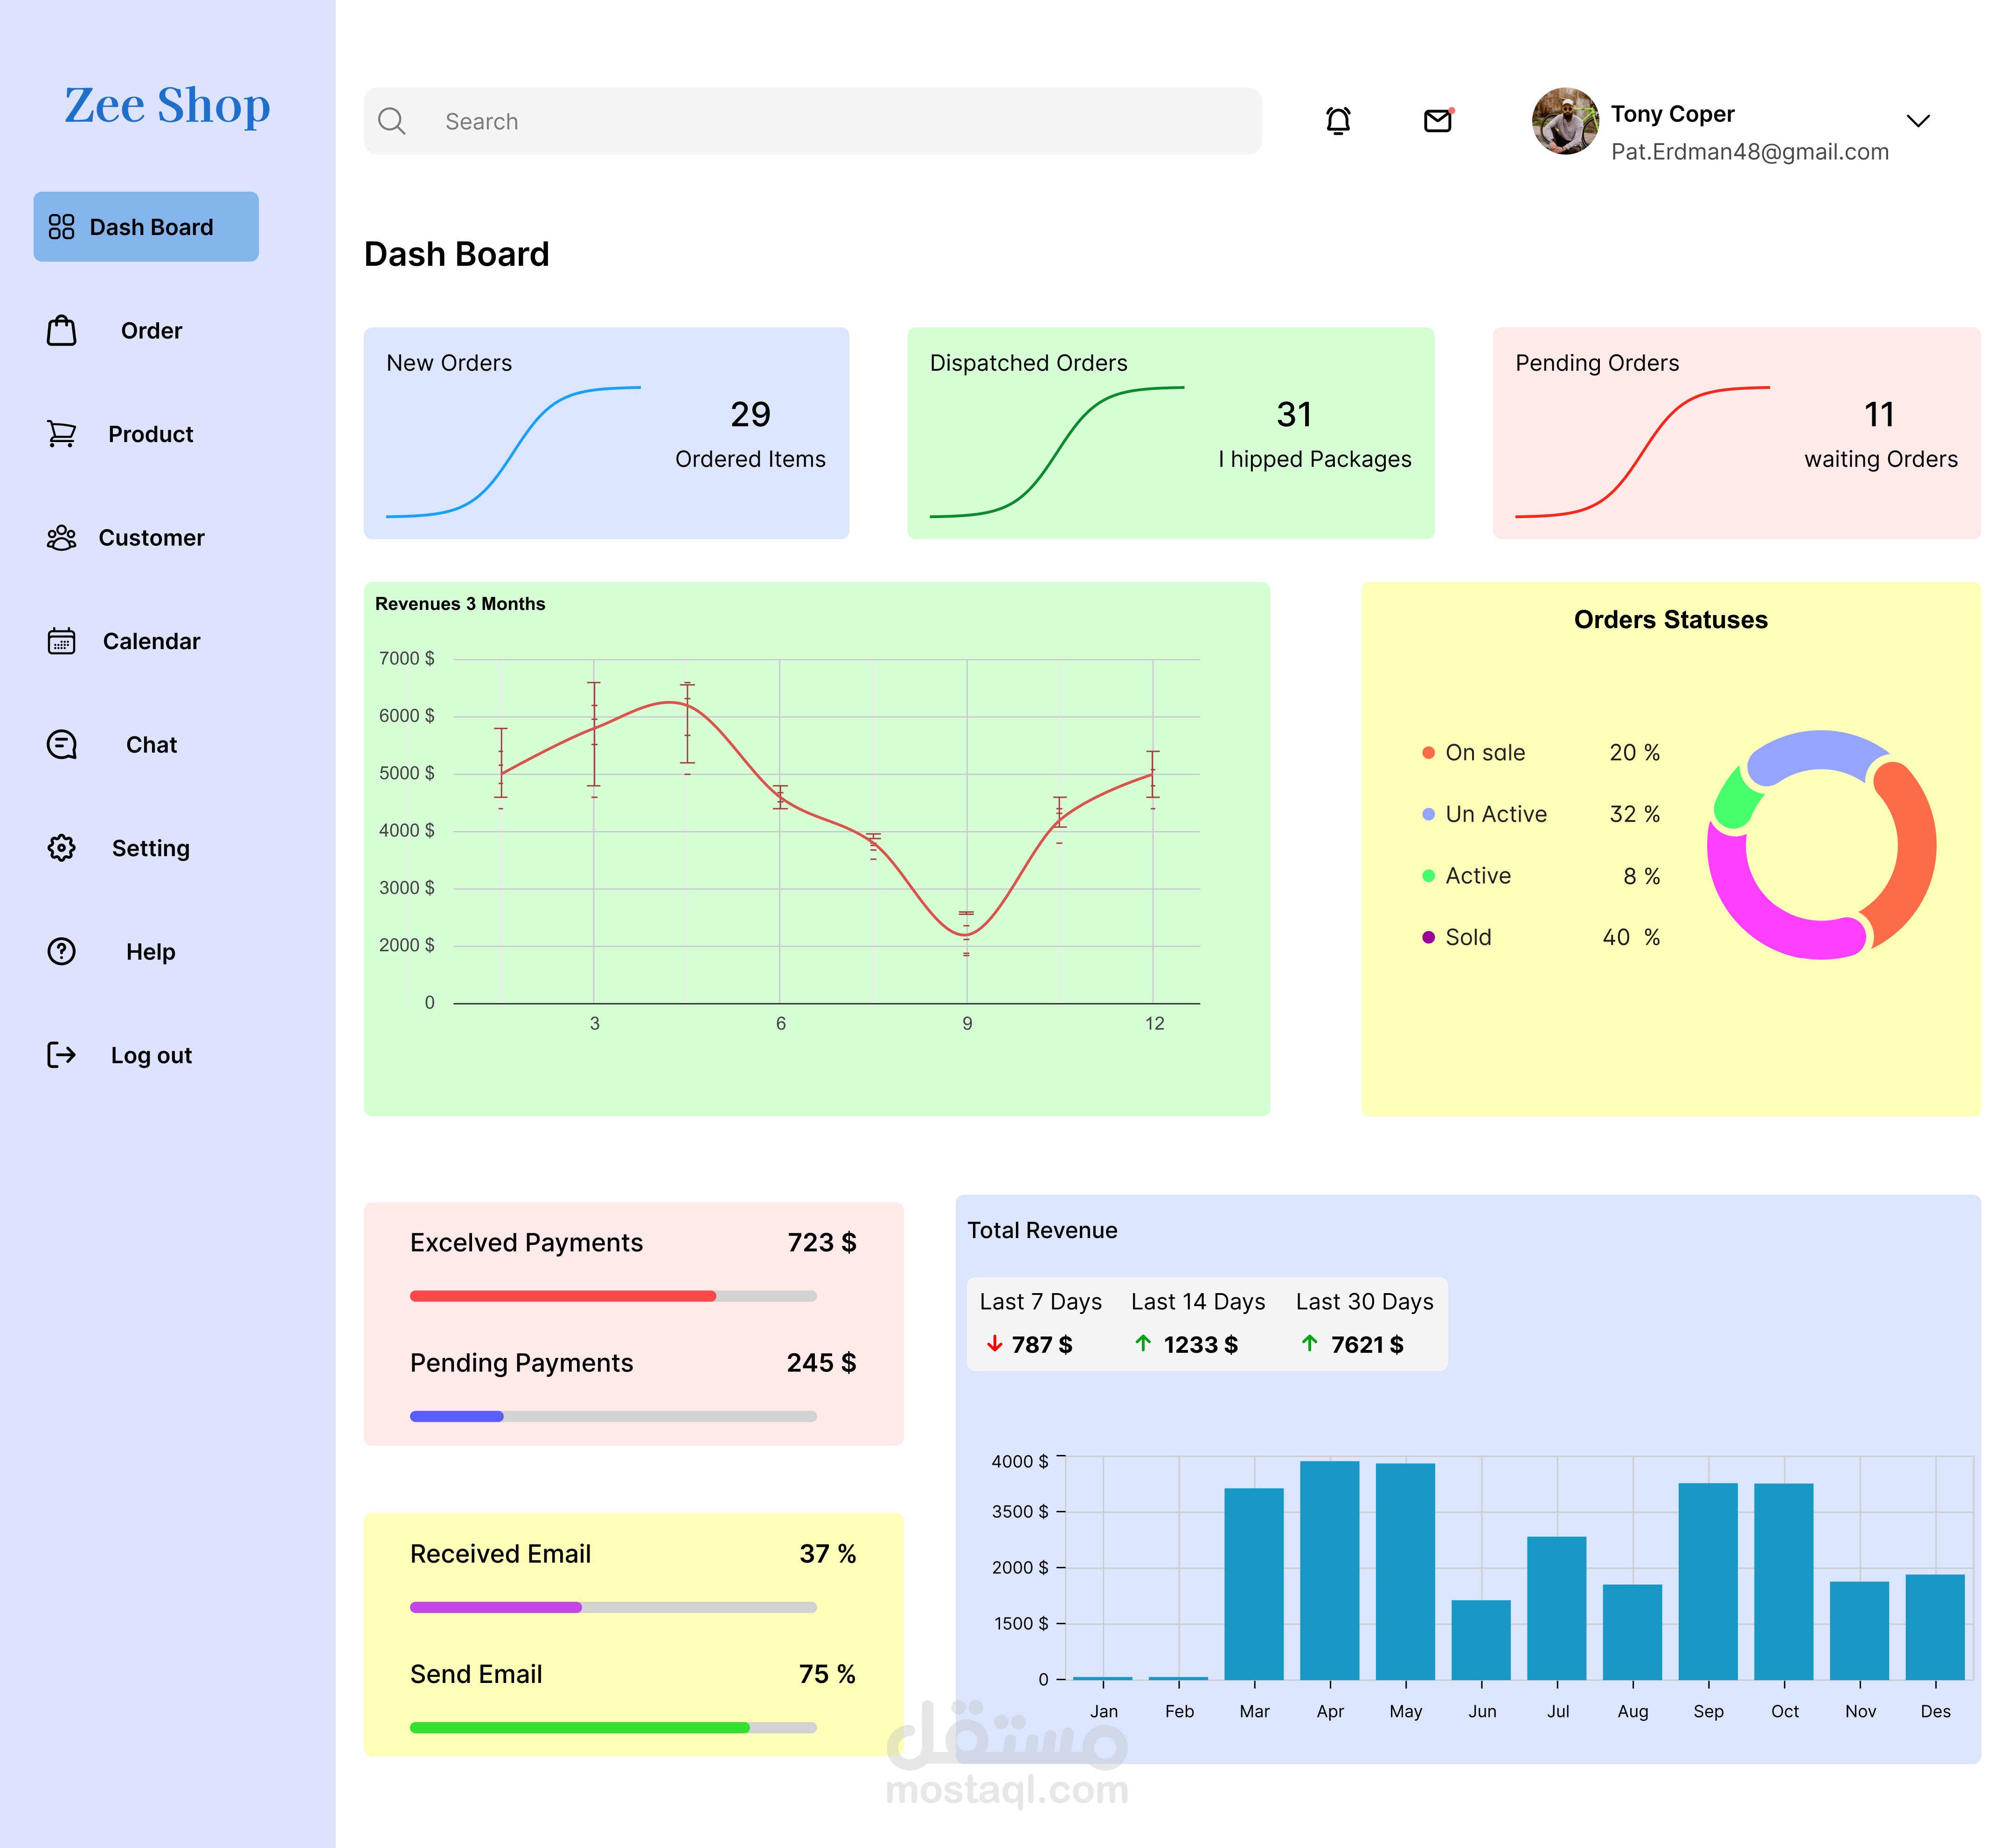Expand the user profile dropdown chevron
Image resolution: width=2015 pixels, height=1848 pixels.
tap(1917, 121)
